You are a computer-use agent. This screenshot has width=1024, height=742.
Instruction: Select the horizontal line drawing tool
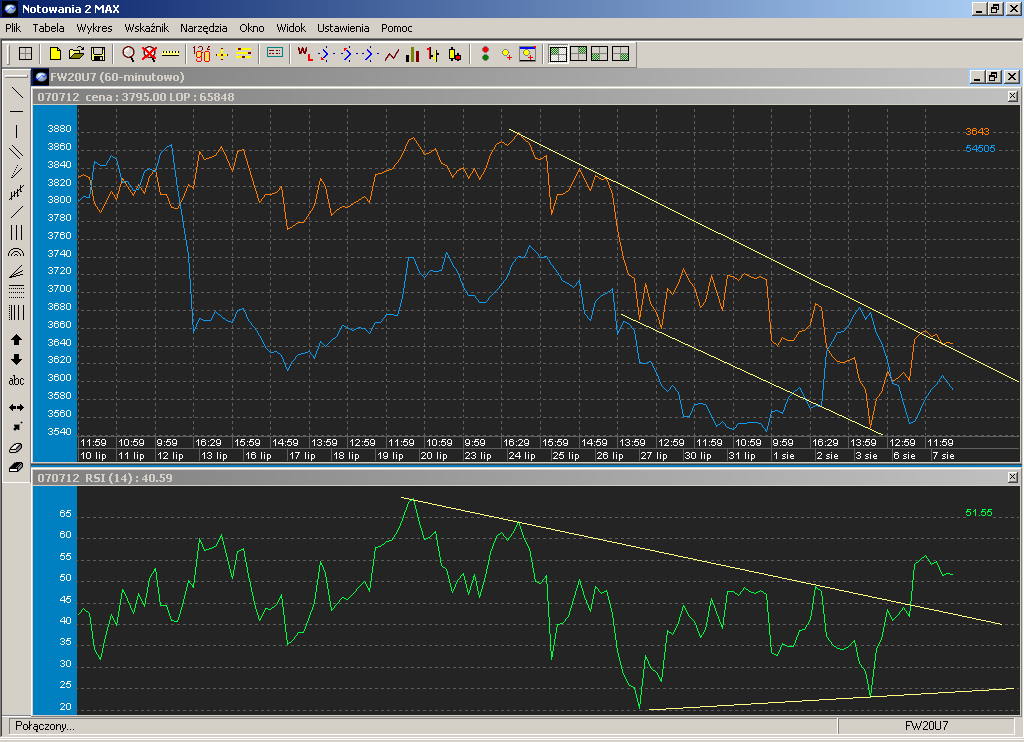(x=16, y=111)
